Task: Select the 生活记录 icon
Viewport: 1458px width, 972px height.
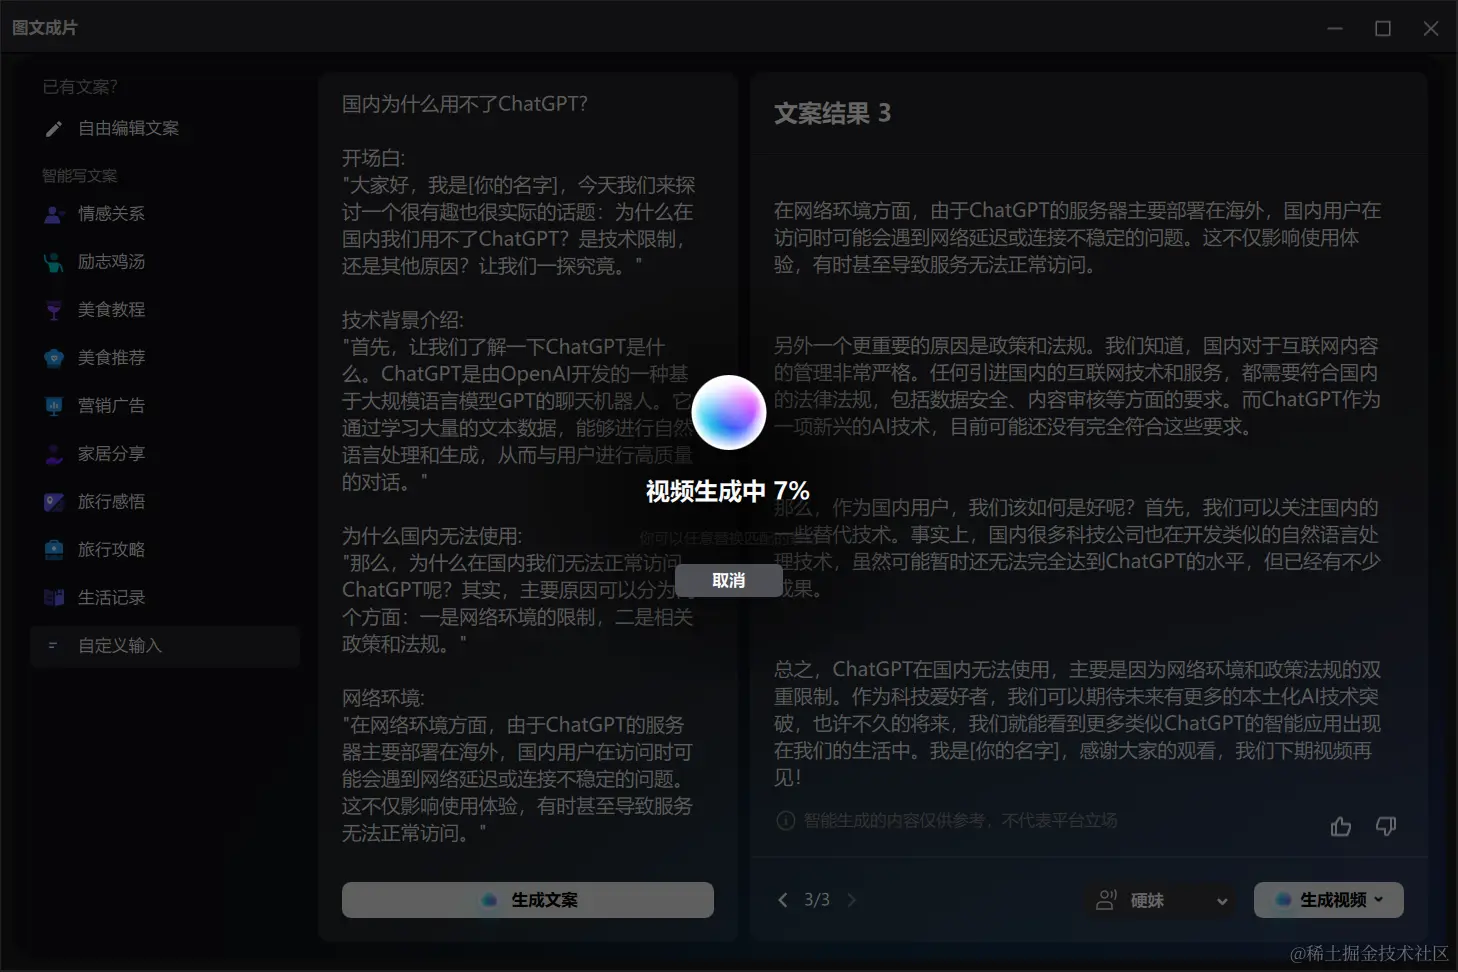Action: [53, 597]
